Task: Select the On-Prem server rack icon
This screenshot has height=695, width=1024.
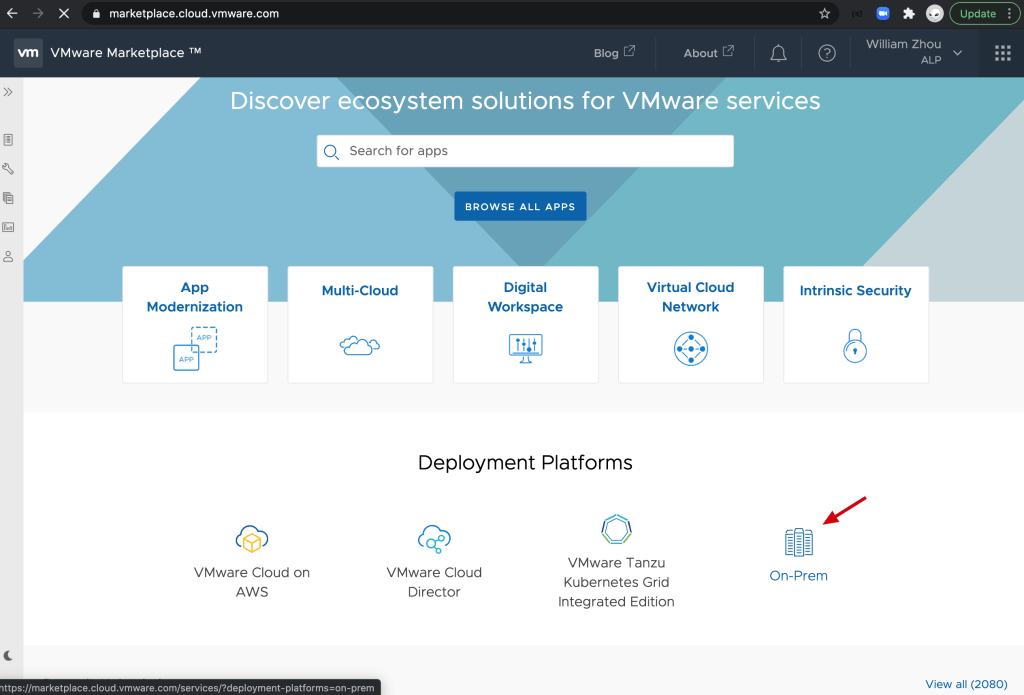Action: pos(798,542)
